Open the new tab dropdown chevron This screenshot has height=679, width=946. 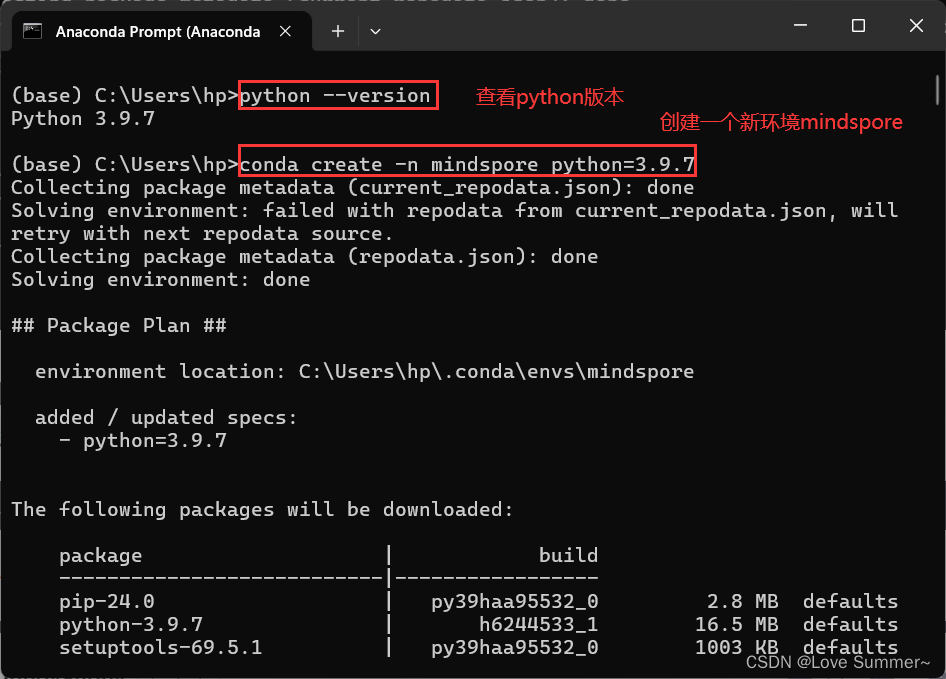[x=375, y=31]
